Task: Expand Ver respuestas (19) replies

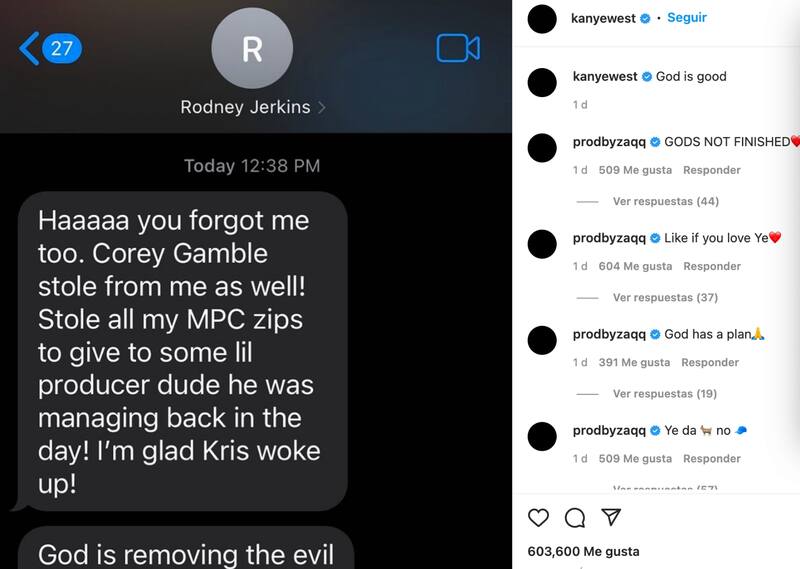Action: [x=665, y=394]
